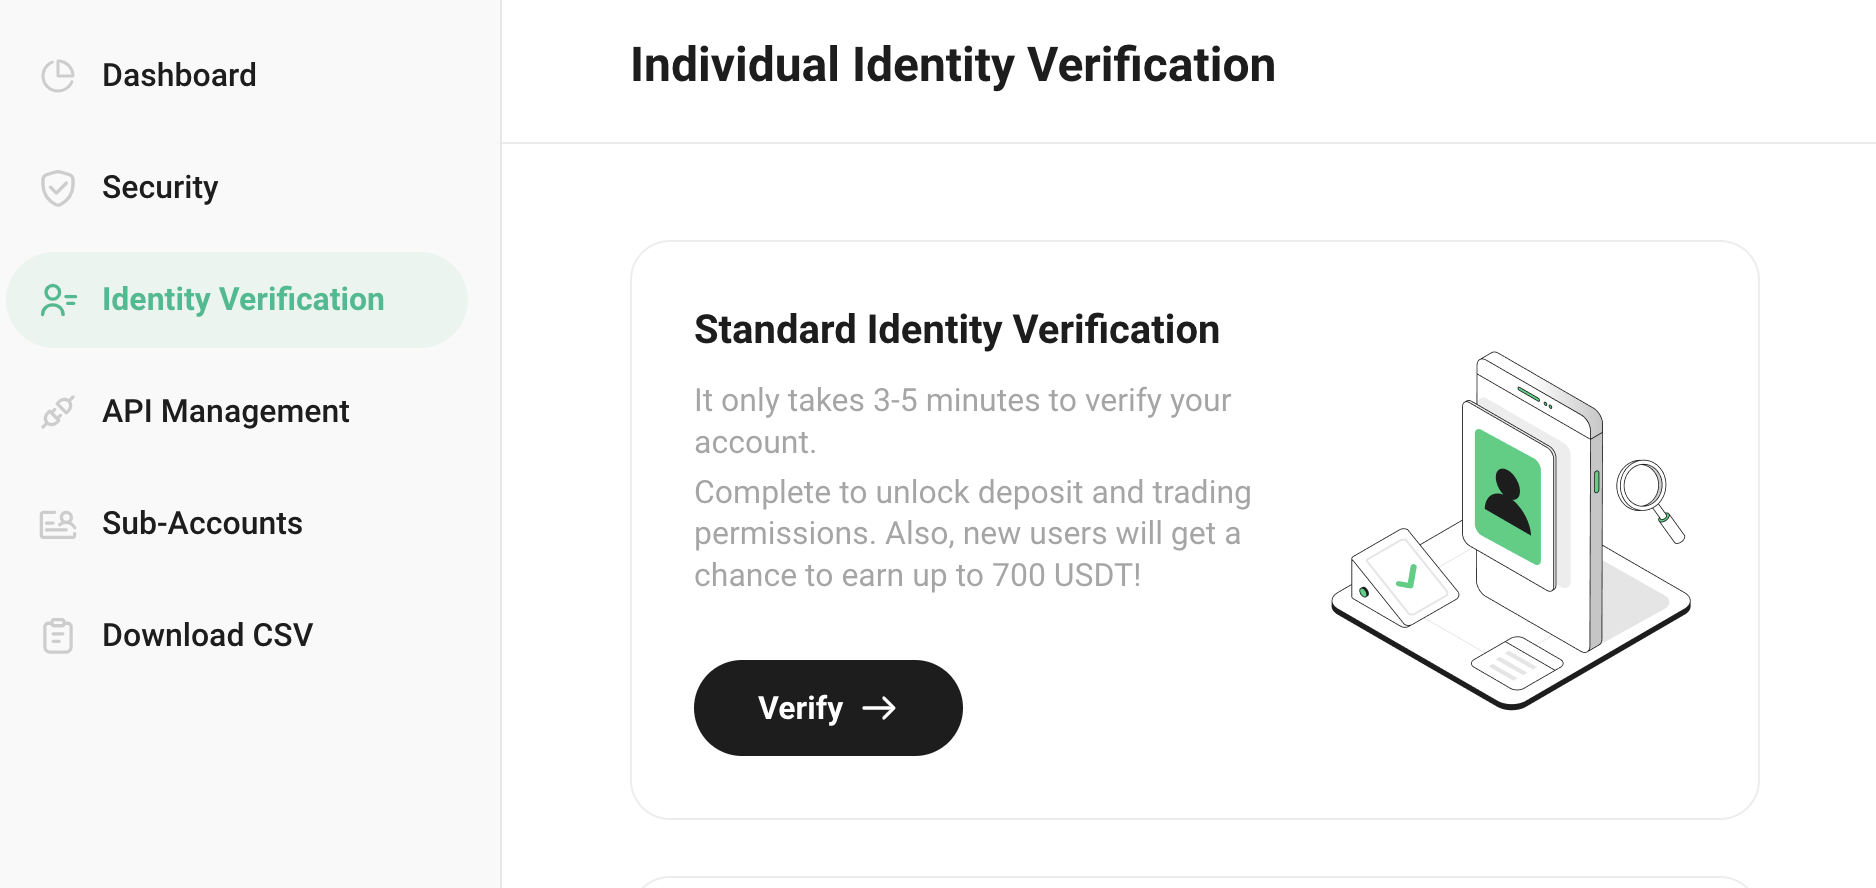This screenshot has height=888, width=1876.
Task: Click the Sub-Accounts card icon
Action: point(58,524)
